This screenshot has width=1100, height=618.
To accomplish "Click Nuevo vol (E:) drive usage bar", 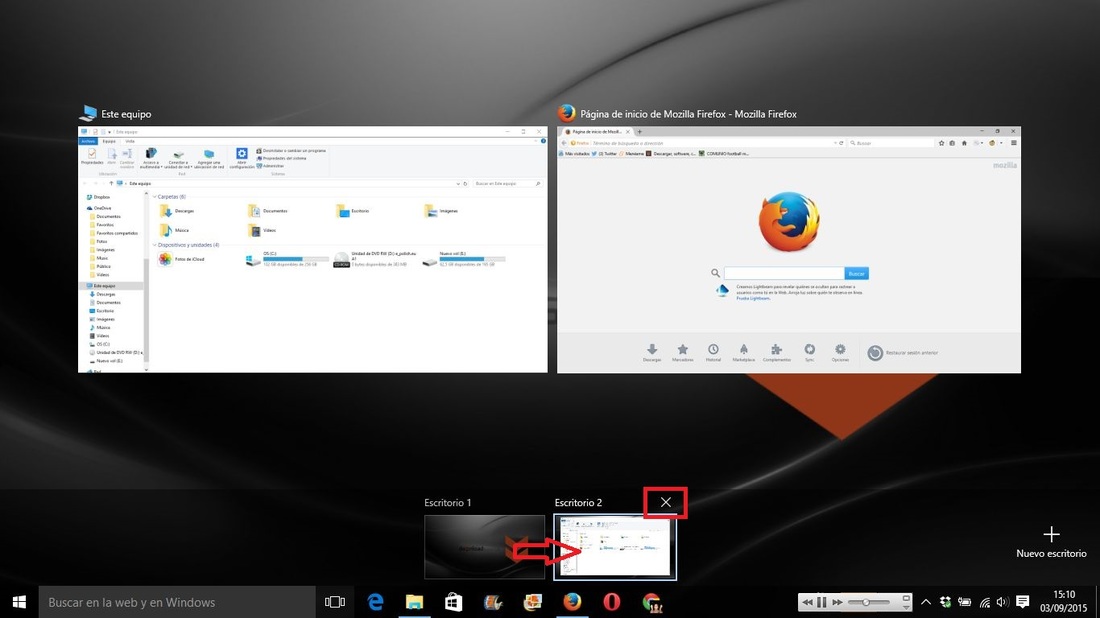I will pos(472,259).
